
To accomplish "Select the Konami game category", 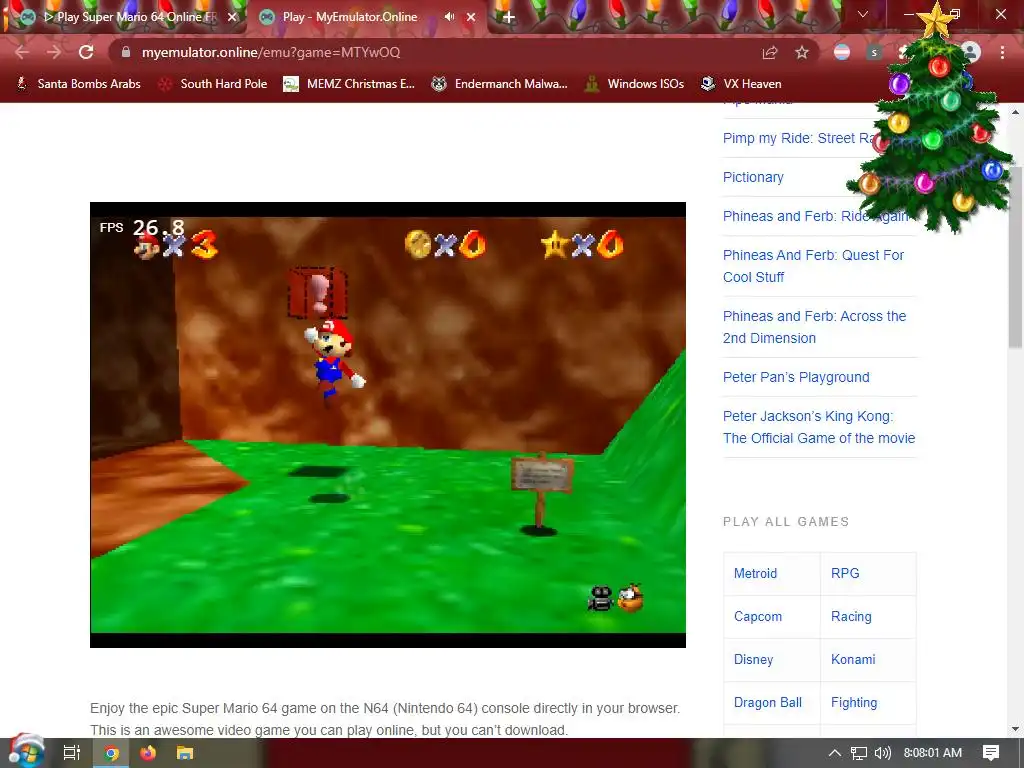I will (853, 660).
